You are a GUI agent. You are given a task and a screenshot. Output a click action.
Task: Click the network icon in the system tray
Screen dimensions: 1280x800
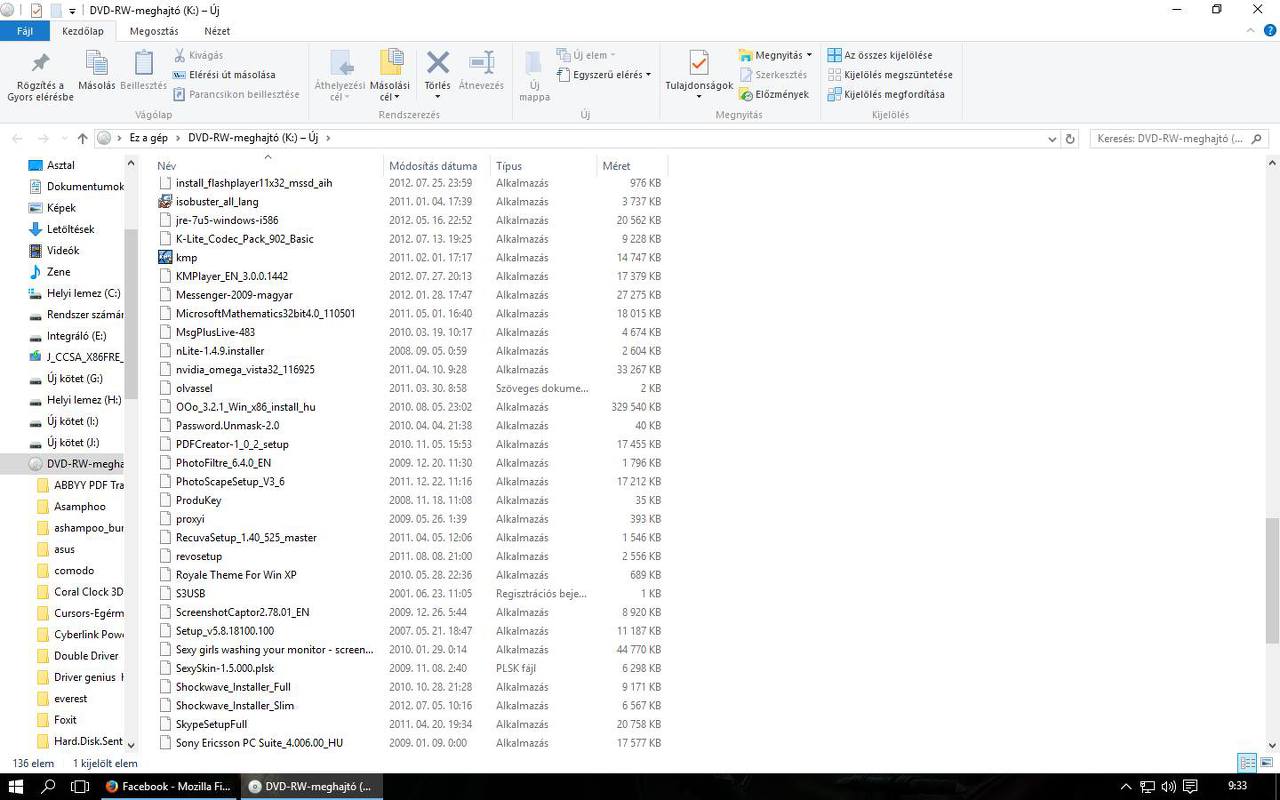point(1147,787)
